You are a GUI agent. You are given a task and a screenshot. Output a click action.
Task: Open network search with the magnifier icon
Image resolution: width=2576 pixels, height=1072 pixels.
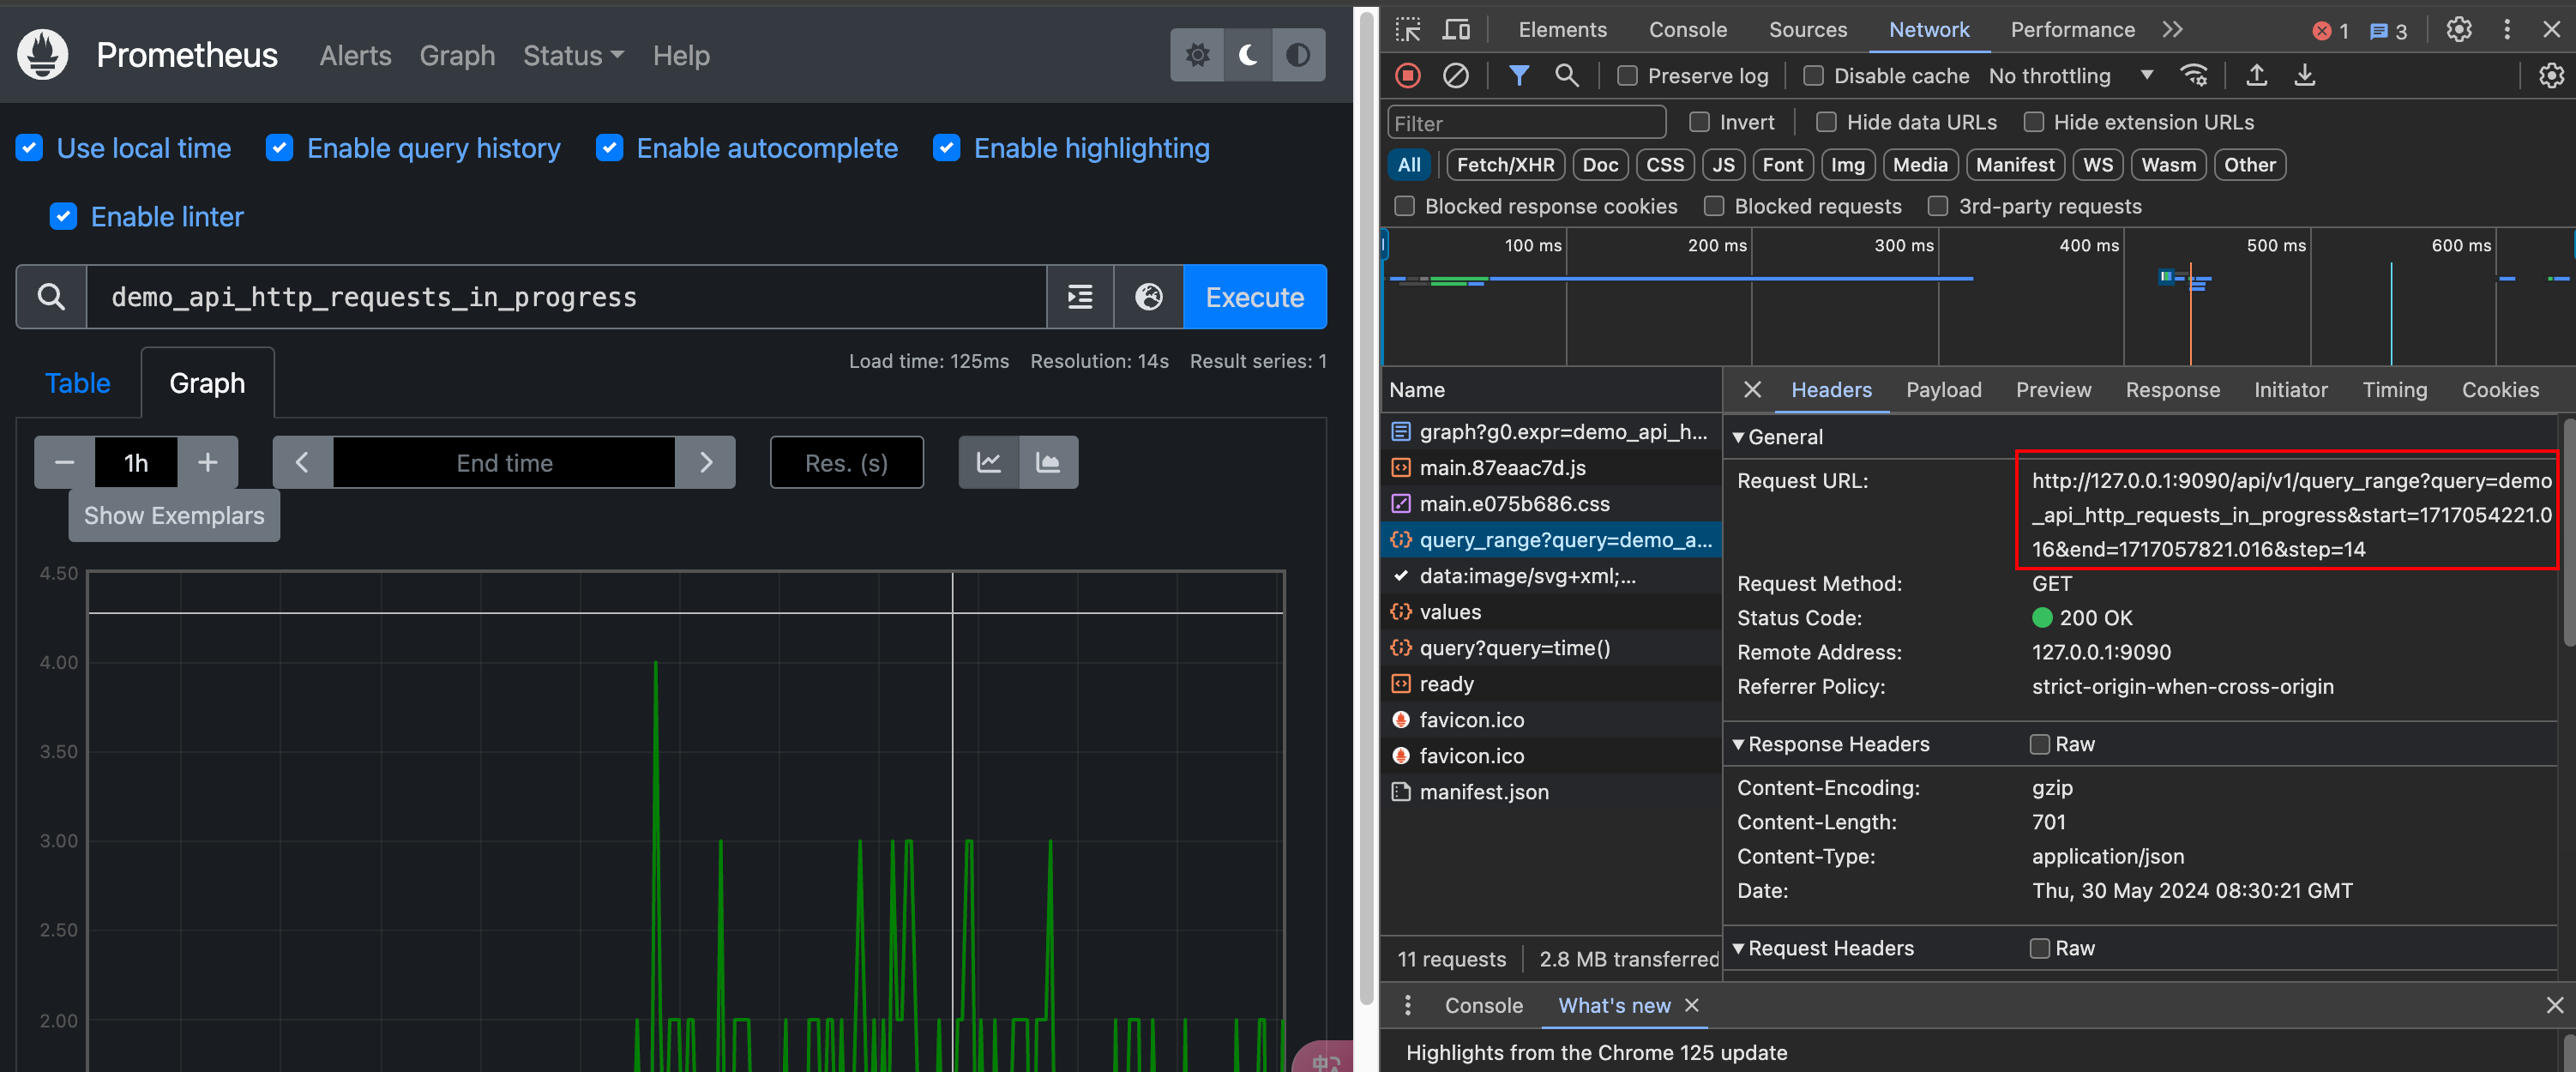click(1567, 76)
